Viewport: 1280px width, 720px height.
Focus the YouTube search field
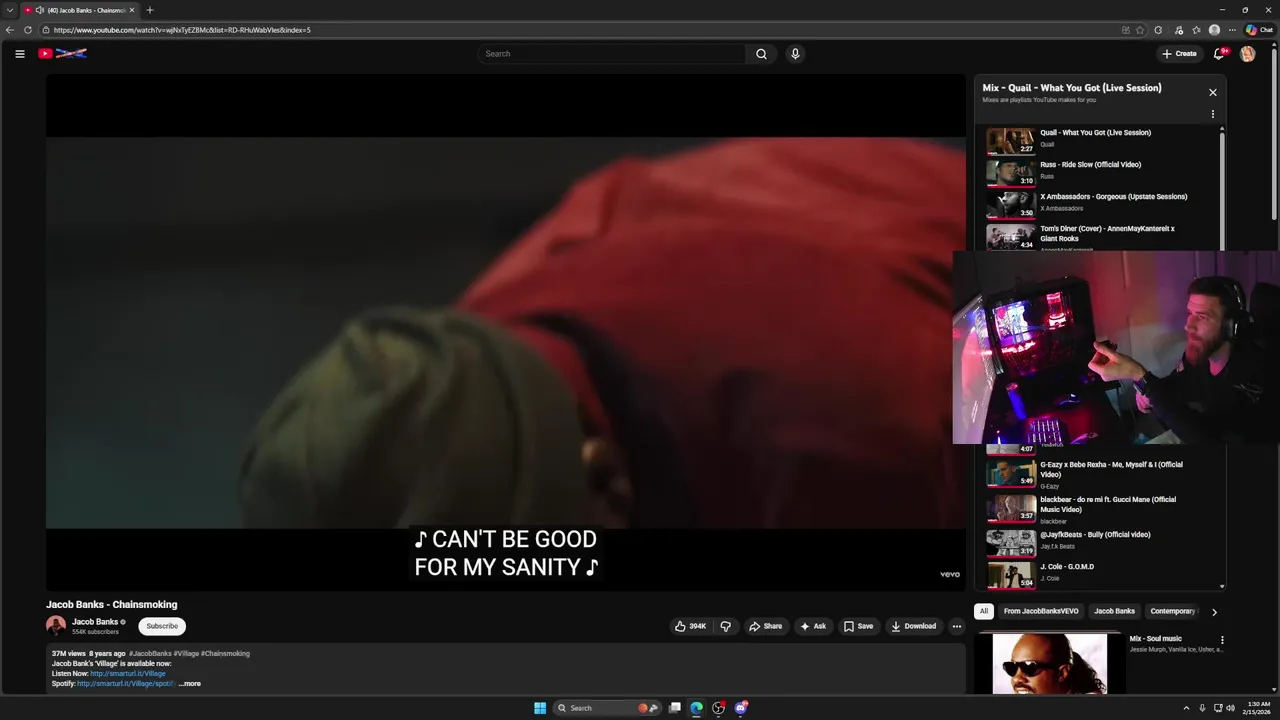click(611, 54)
